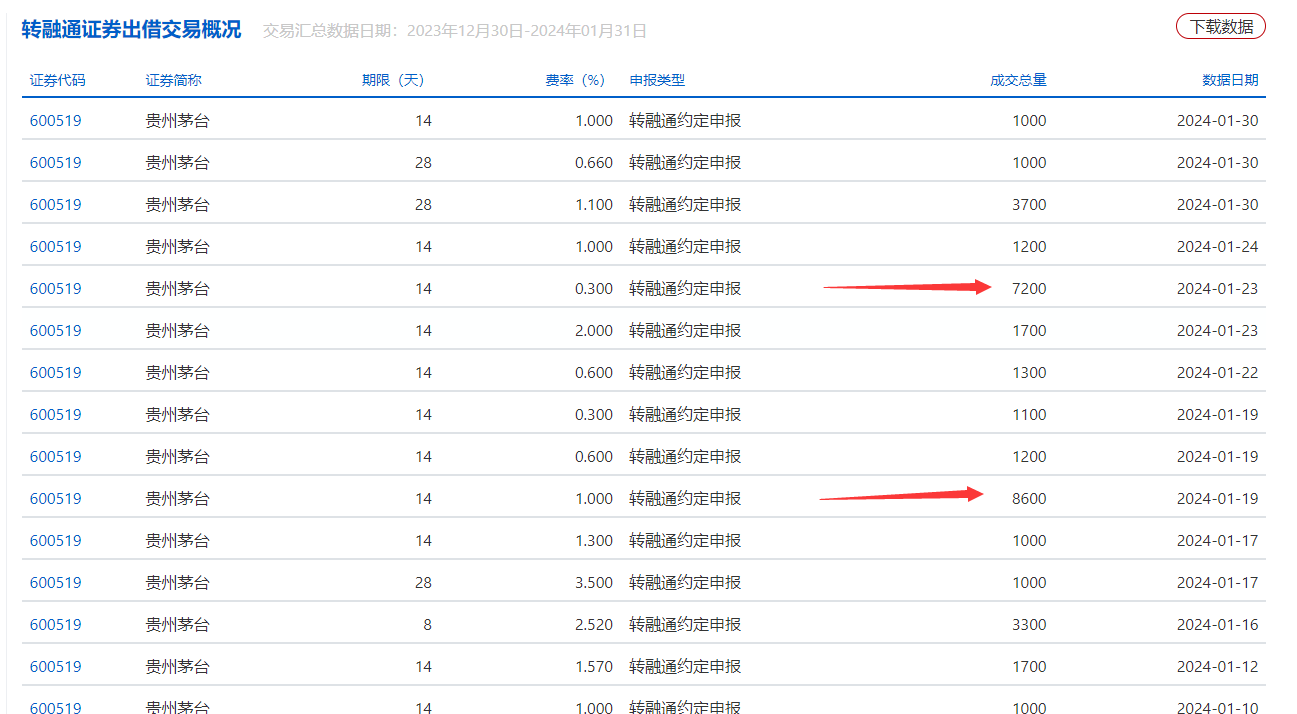Click 贵州茅台 in the 1.100 rate row
This screenshot has height=714, width=1297.
(x=177, y=205)
